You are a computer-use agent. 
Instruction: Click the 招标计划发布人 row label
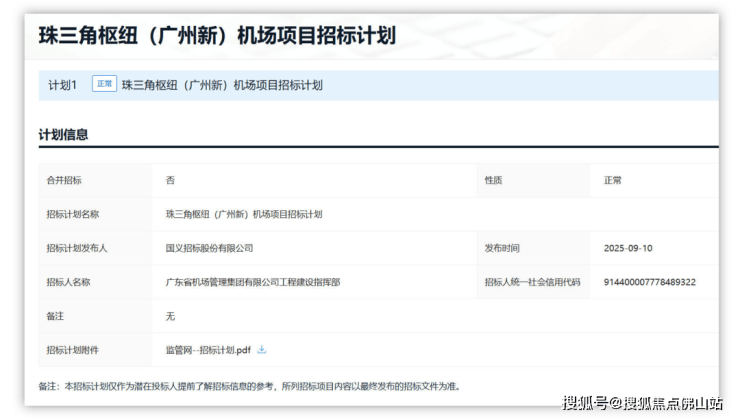click(77, 248)
